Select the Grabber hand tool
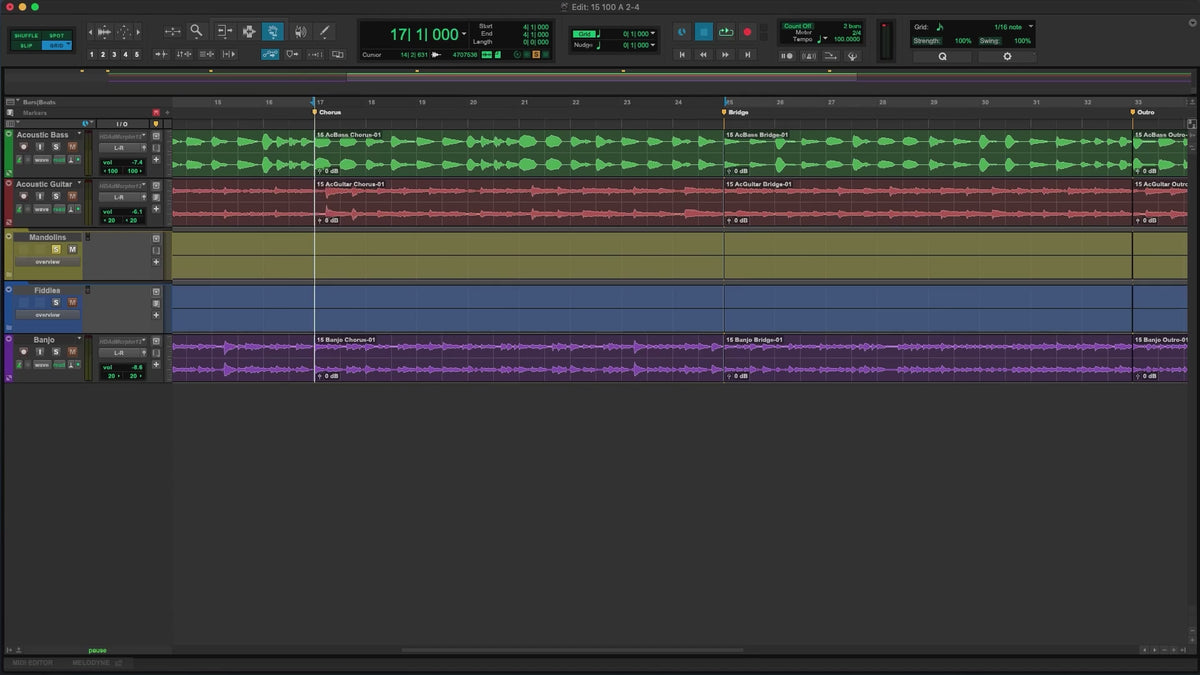This screenshot has width=1200, height=675. [x=272, y=31]
